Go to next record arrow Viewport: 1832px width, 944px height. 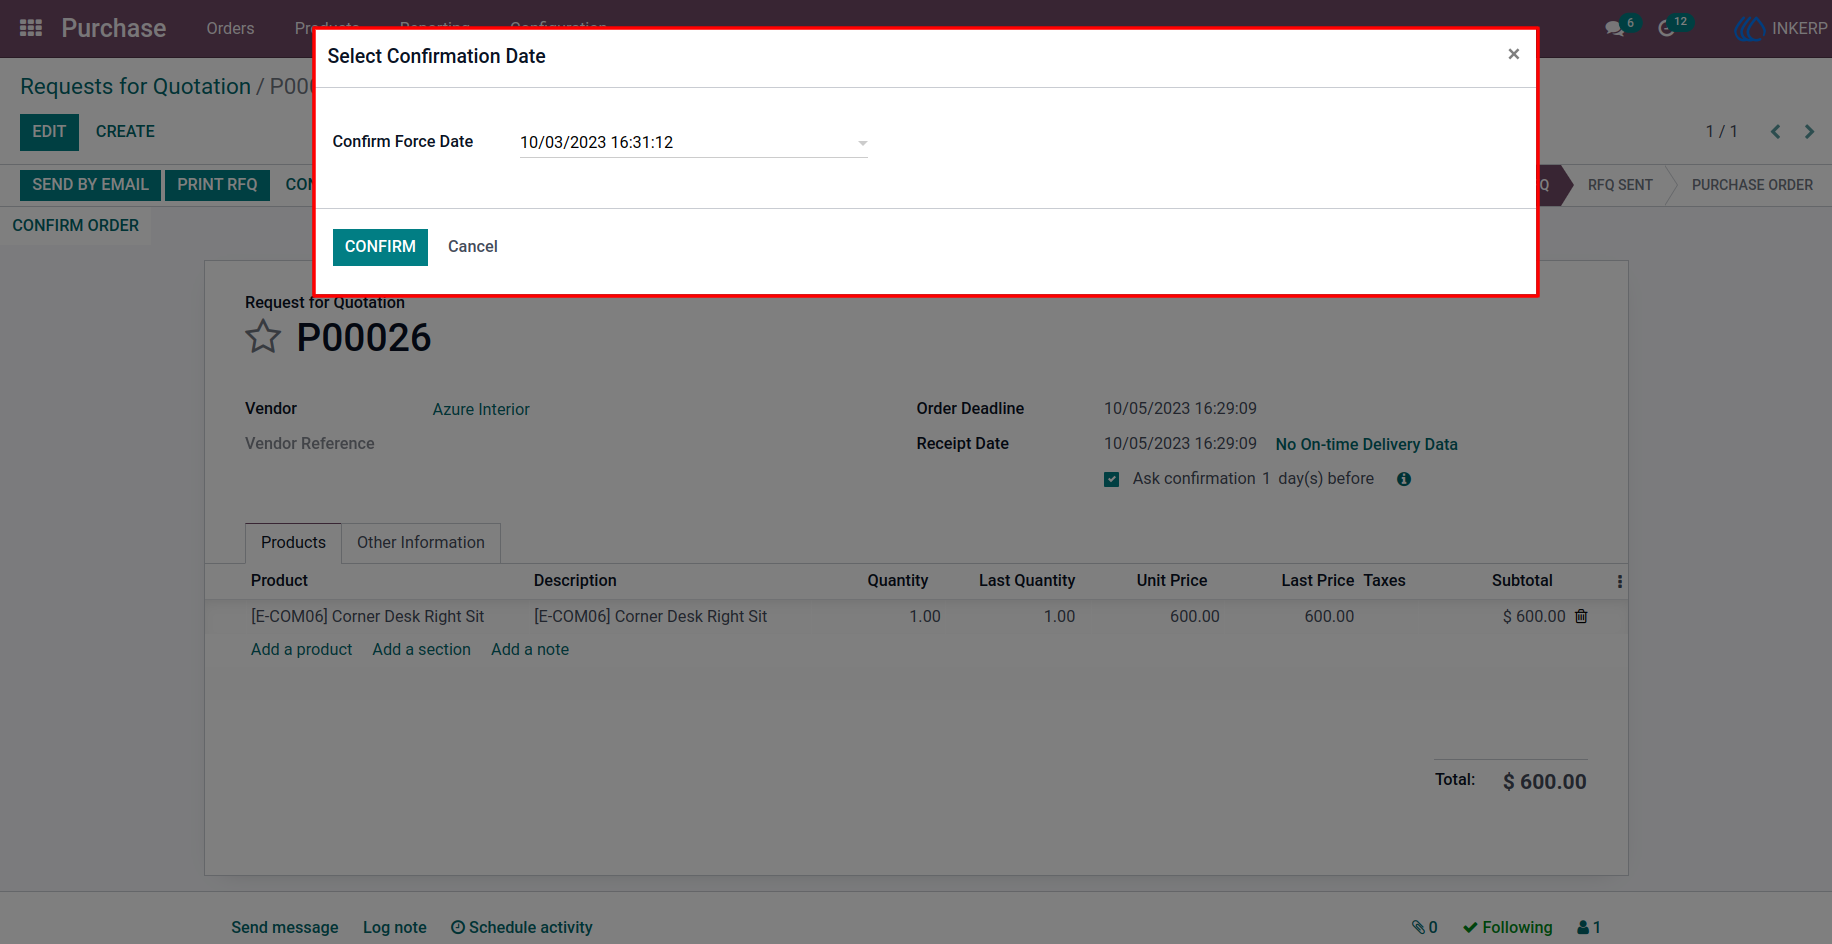coord(1809,132)
